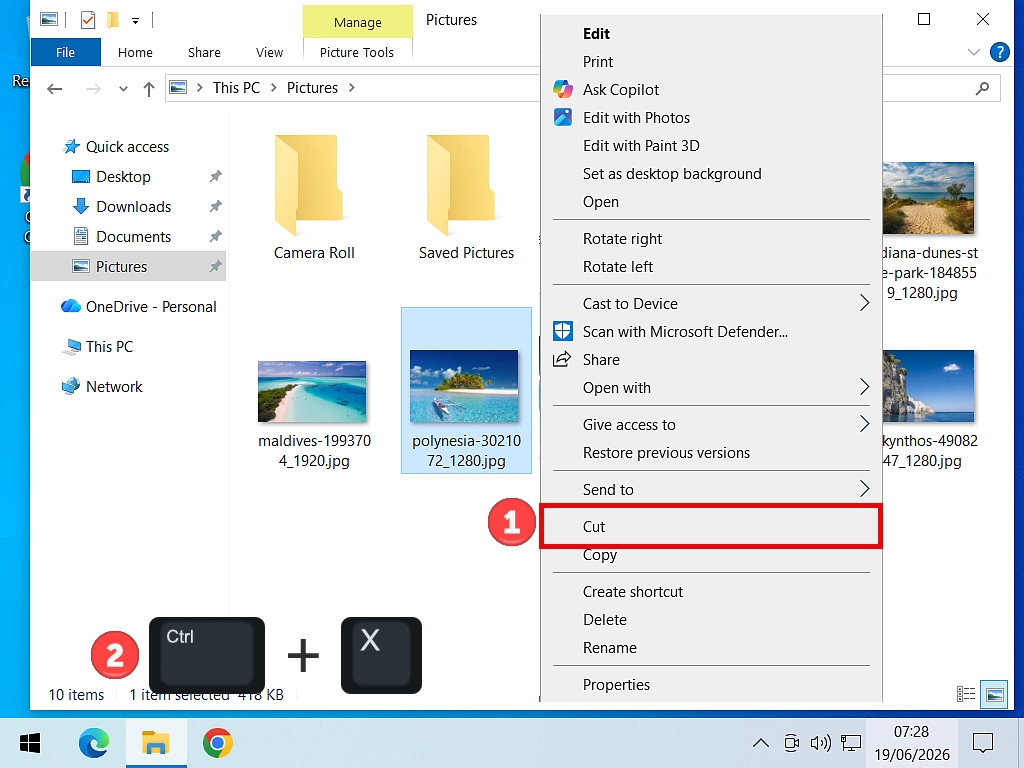Click the taskbar clock showing 07:28
The width and height of the screenshot is (1024, 768).
912,743
